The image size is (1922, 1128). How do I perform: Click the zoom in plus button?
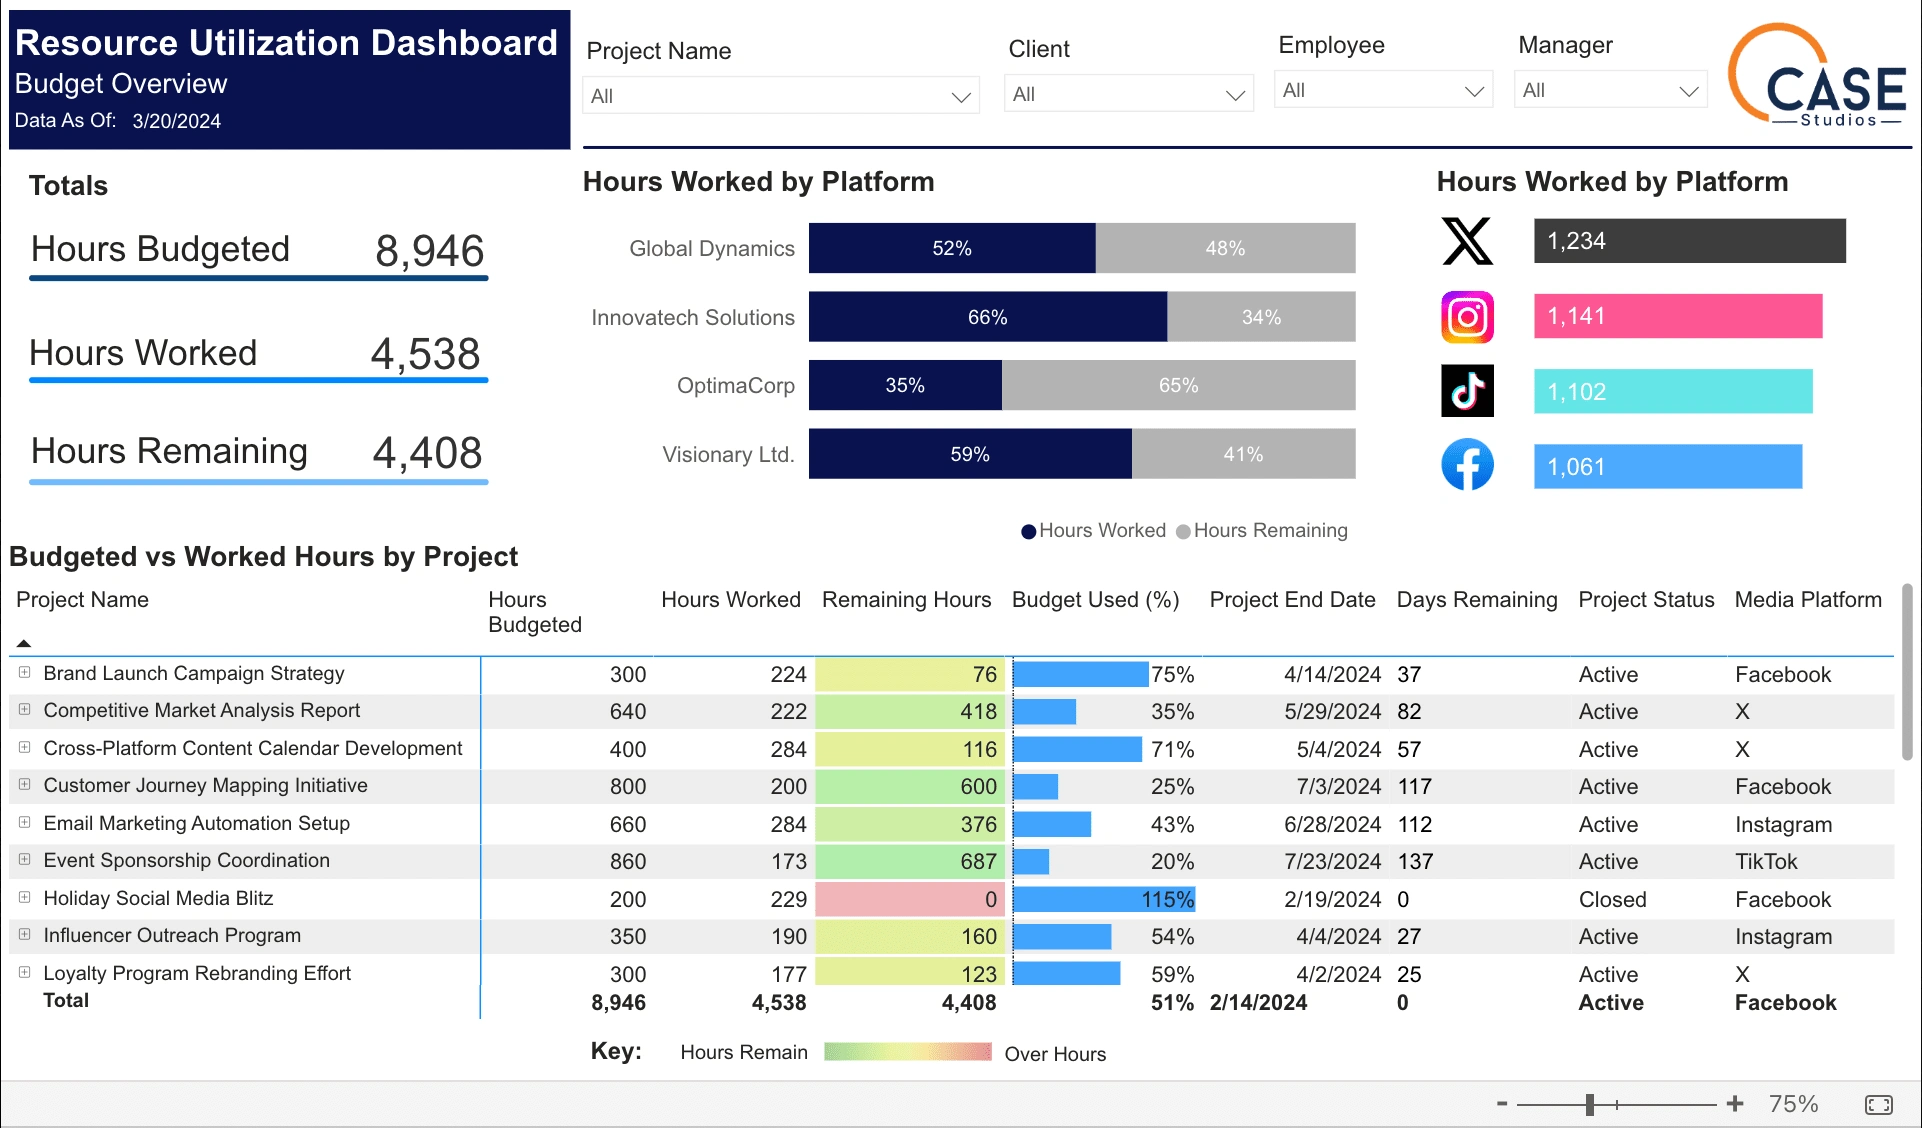click(1735, 1104)
